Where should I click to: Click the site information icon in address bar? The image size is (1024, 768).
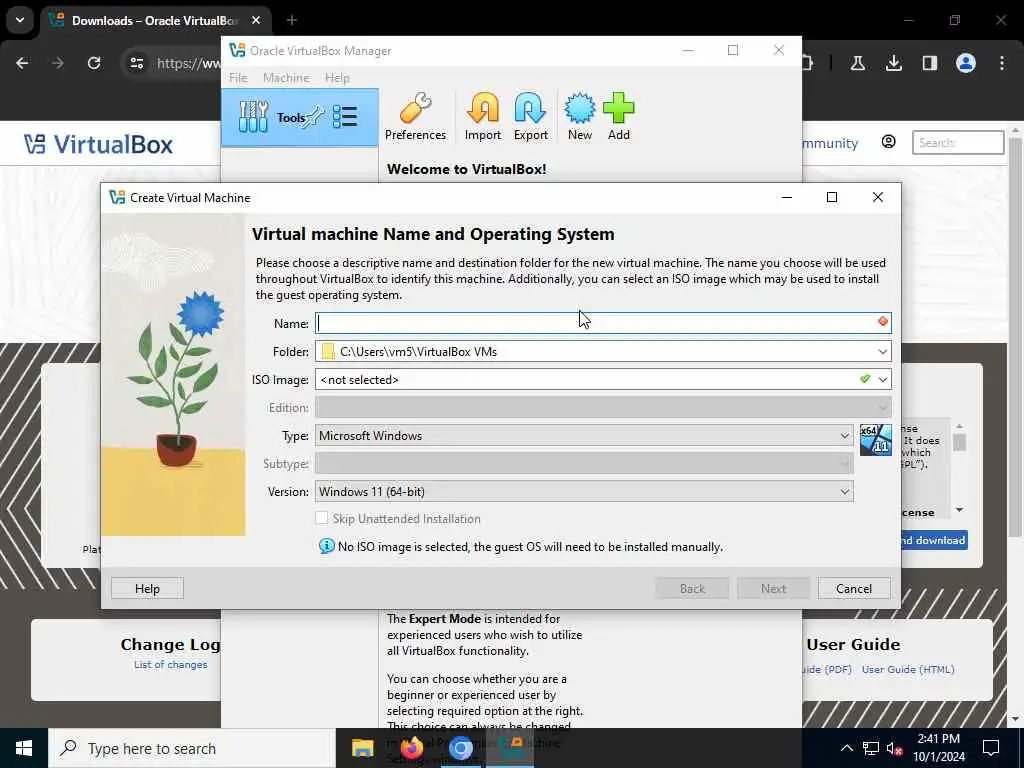pyautogui.click(x=136, y=63)
